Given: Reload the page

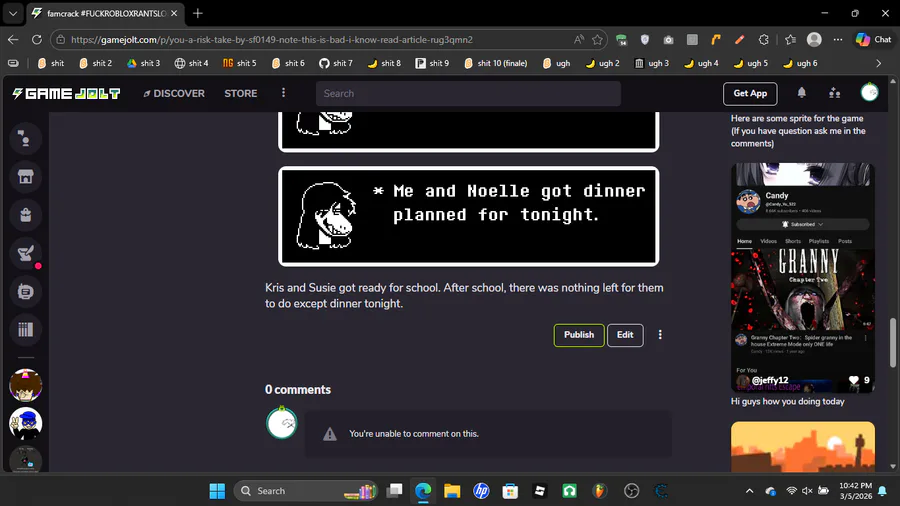Looking at the screenshot, I should 37,40.
